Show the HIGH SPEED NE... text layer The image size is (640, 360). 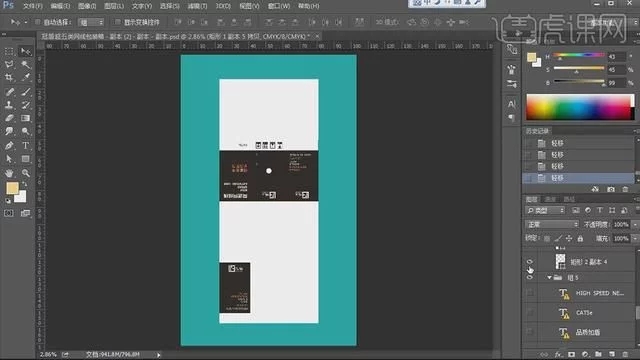[529, 293]
